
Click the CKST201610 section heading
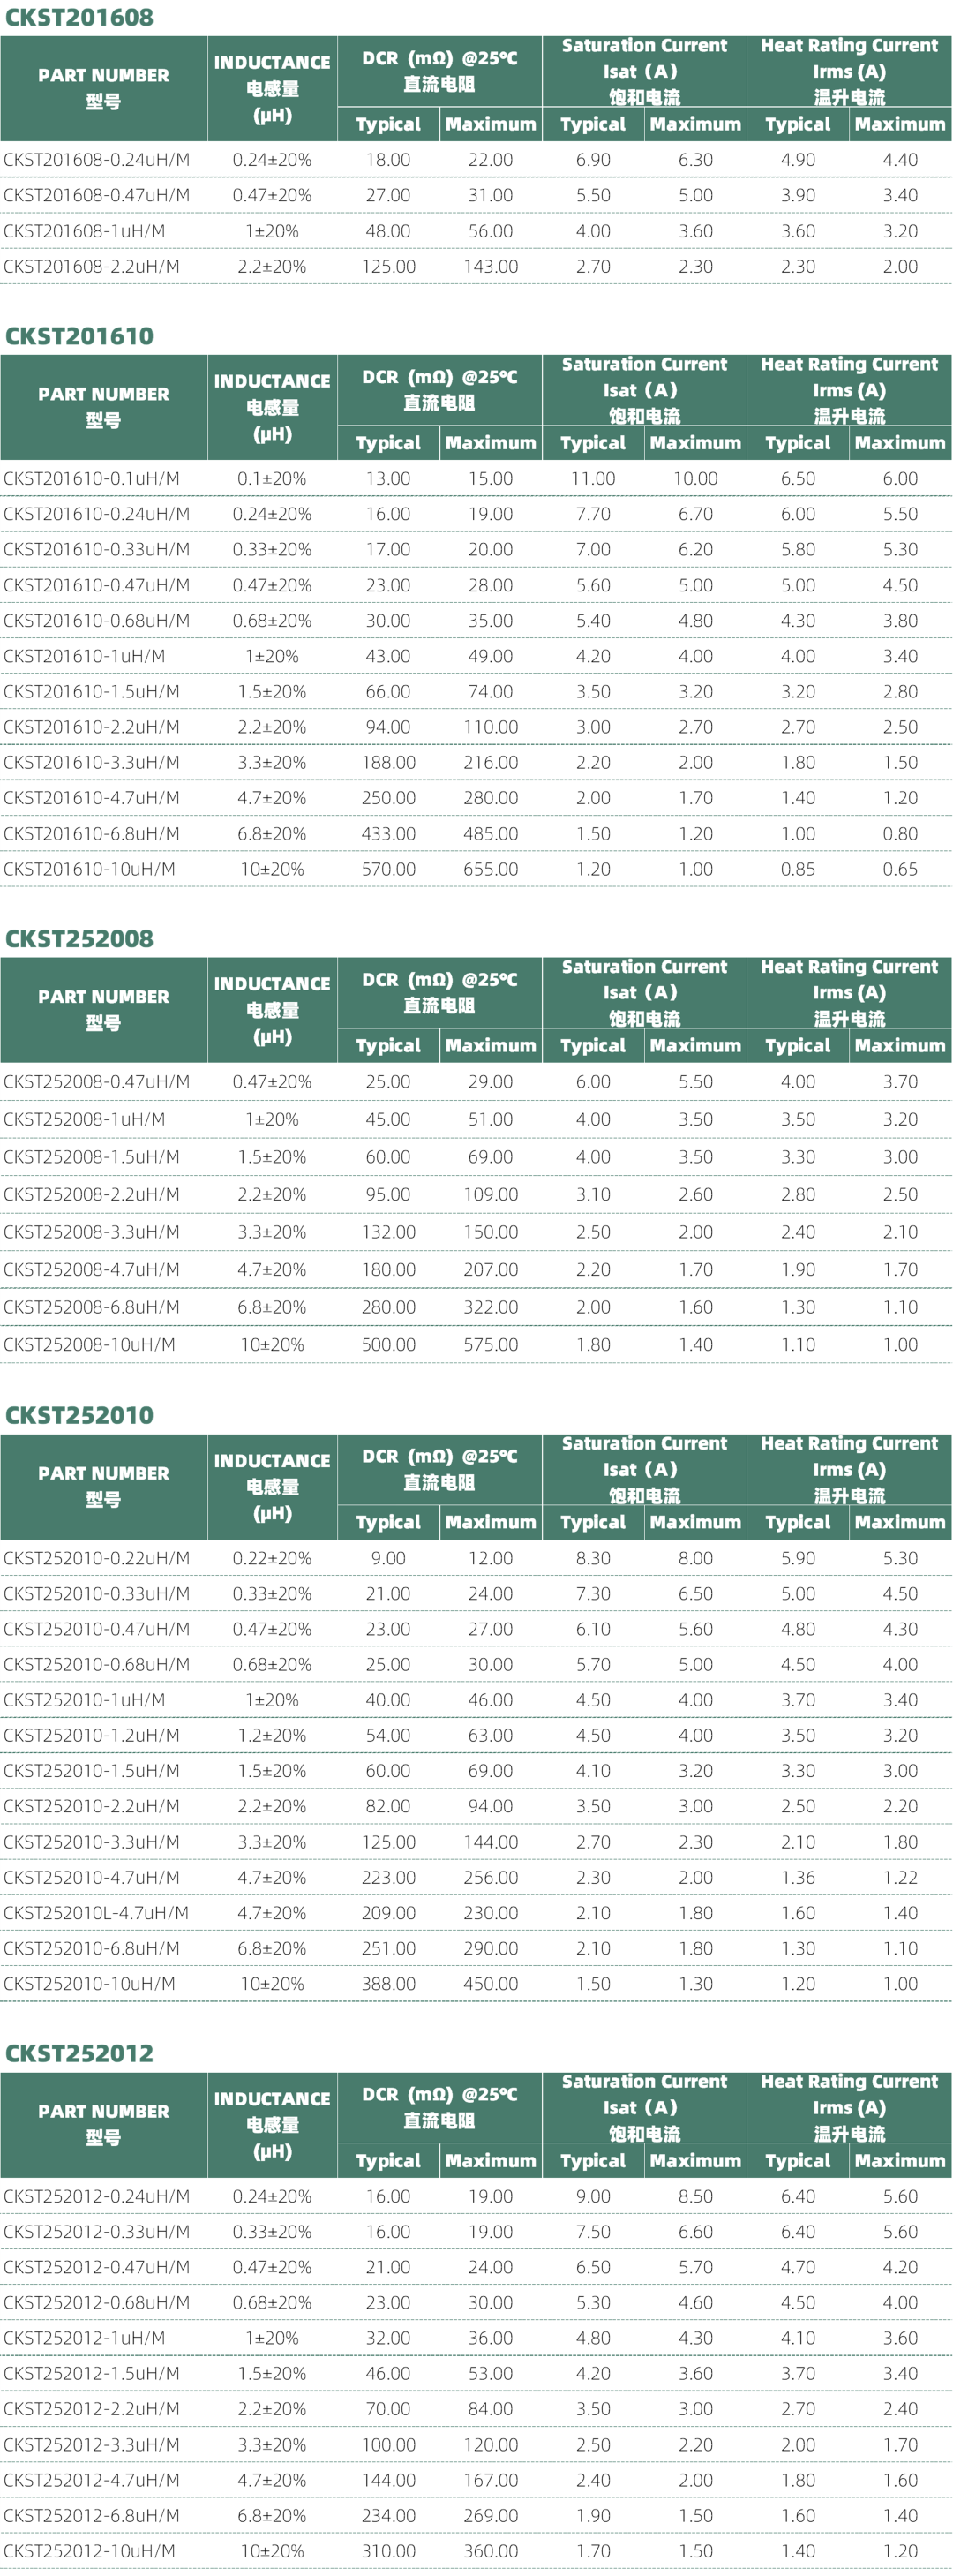pos(79,336)
